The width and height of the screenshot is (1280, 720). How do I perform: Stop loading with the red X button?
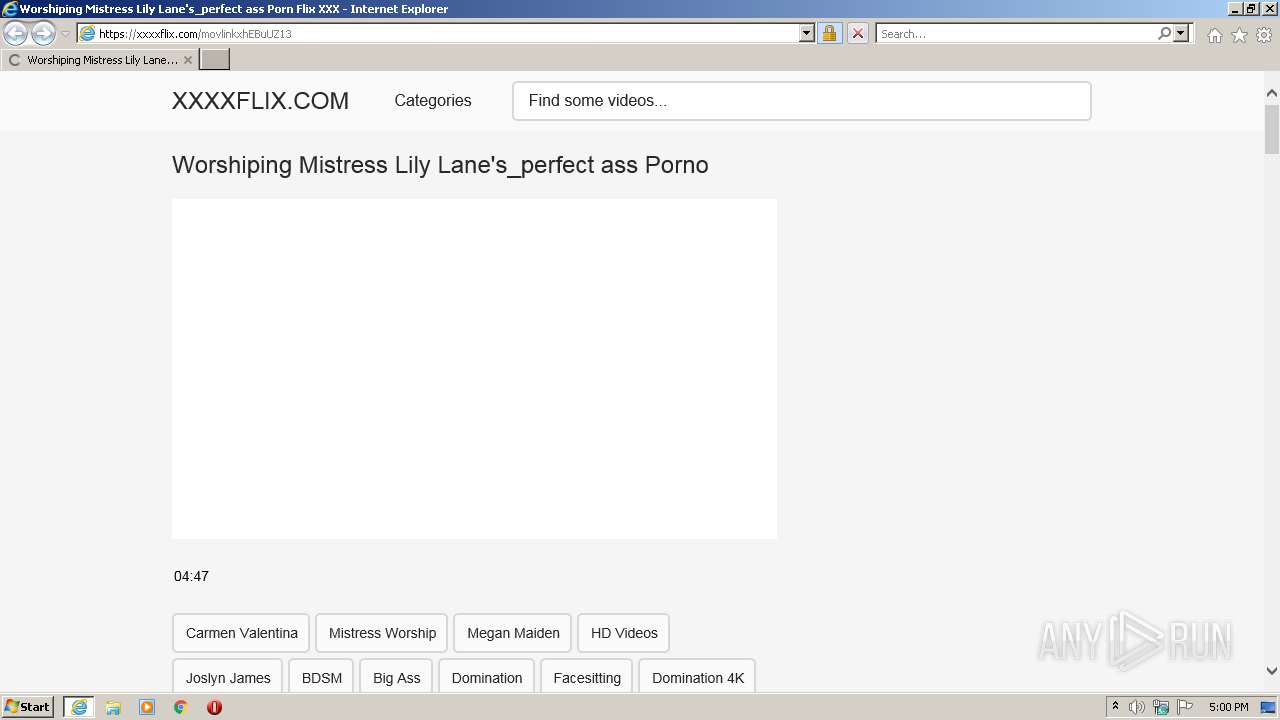point(857,33)
